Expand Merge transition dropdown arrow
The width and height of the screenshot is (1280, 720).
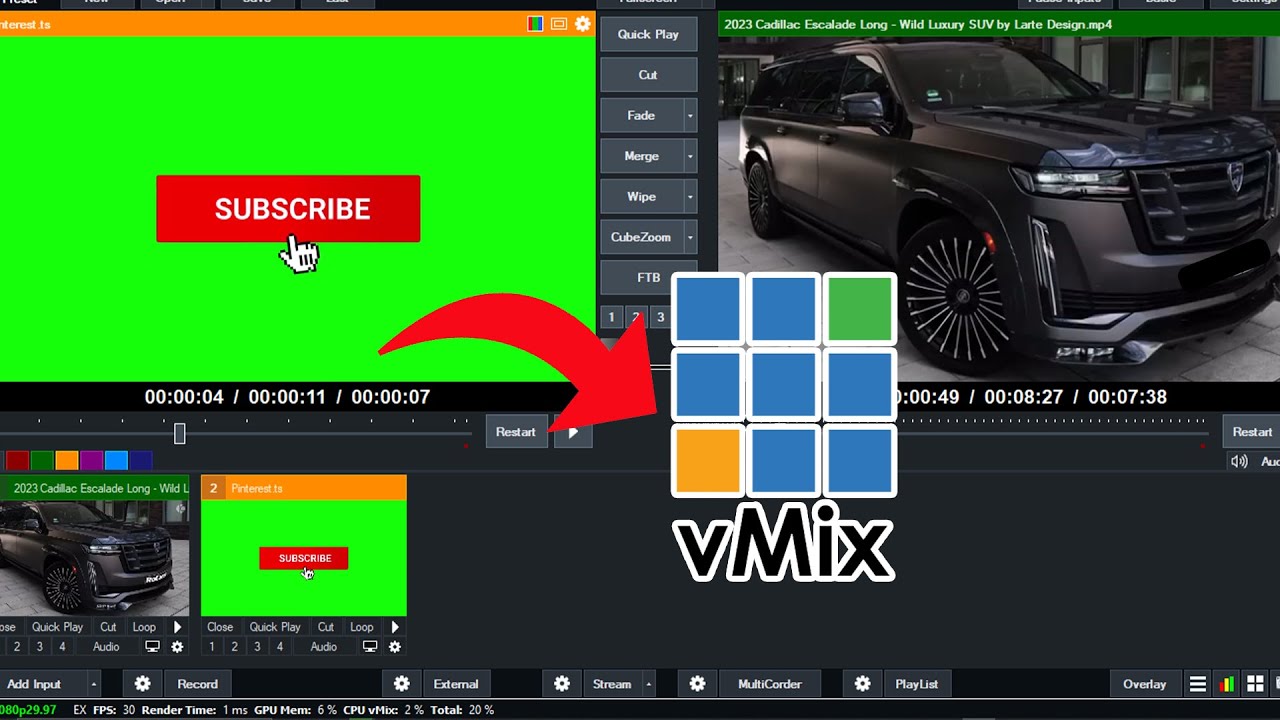click(690, 156)
